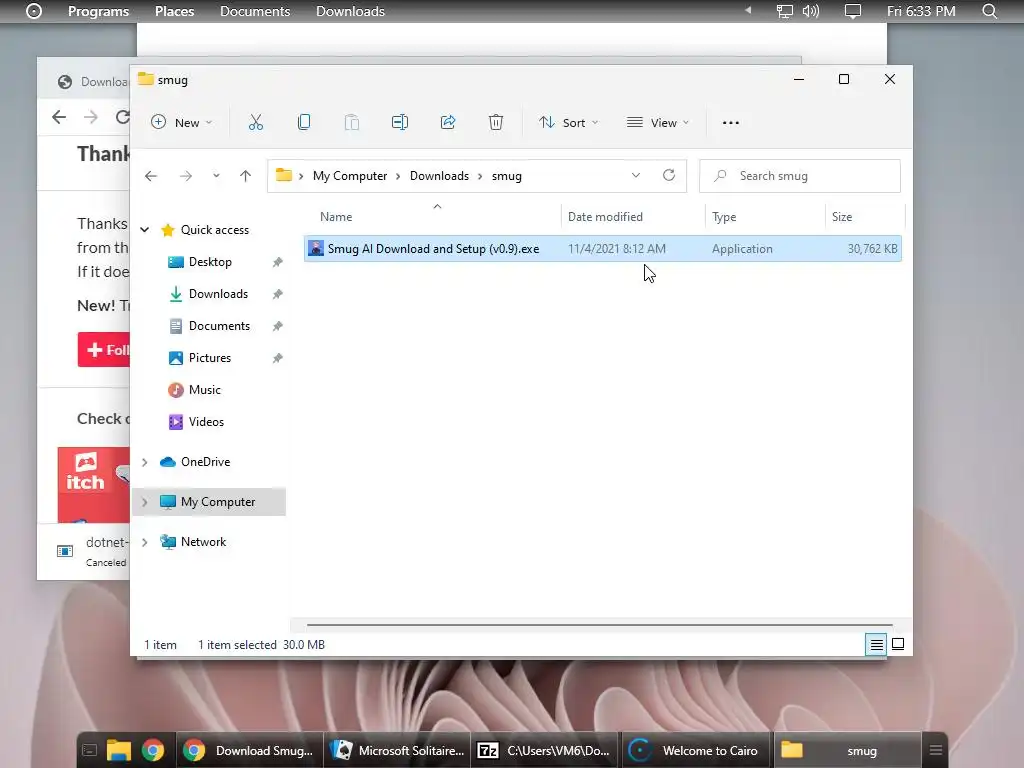The width and height of the screenshot is (1024, 768).
Task: Open the View dropdown menu
Action: point(658,122)
